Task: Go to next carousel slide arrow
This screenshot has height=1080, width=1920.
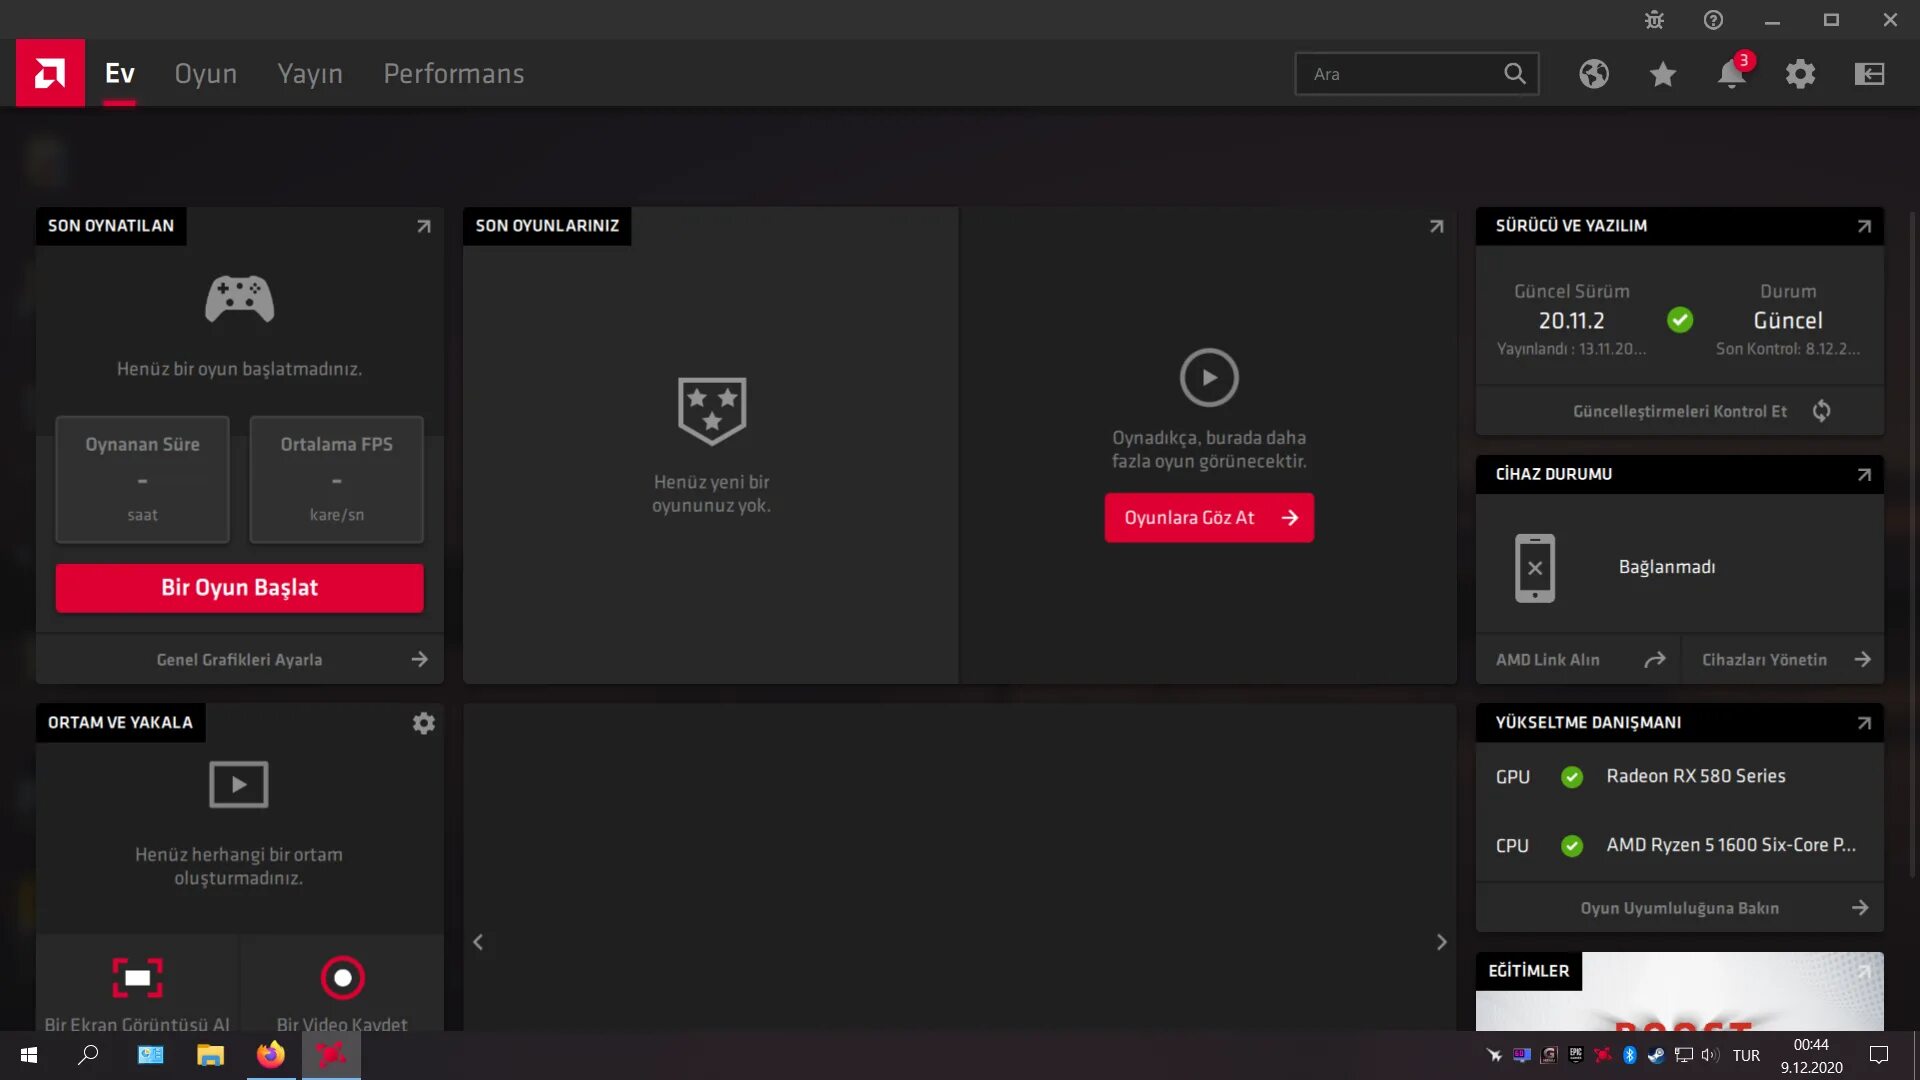Action: (1441, 942)
